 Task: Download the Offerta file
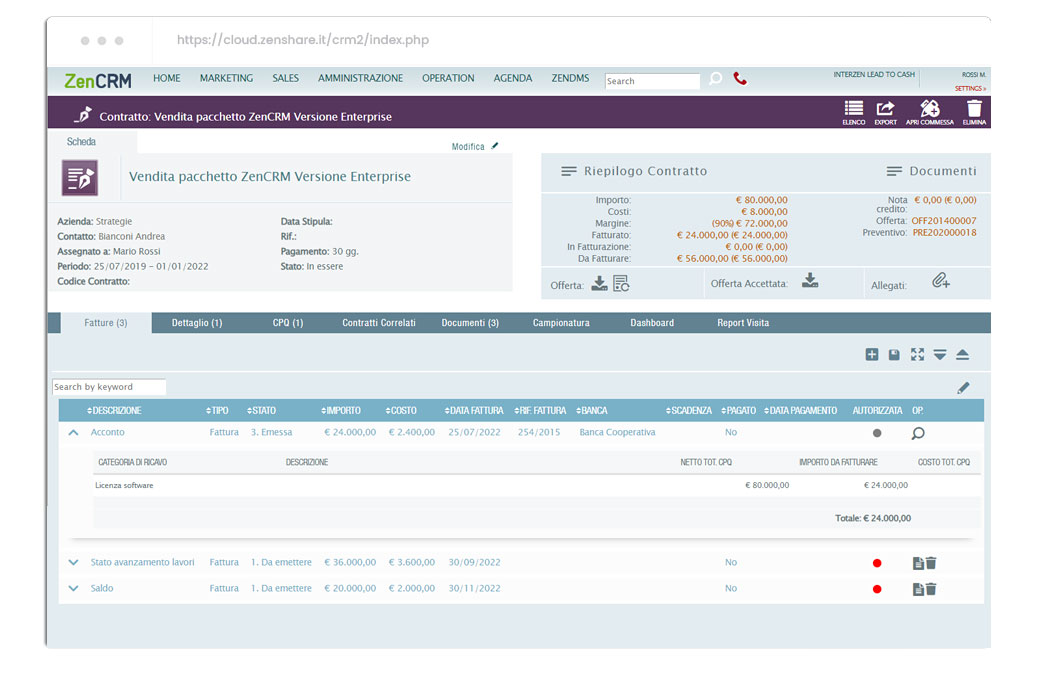pyautogui.click(x=599, y=284)
